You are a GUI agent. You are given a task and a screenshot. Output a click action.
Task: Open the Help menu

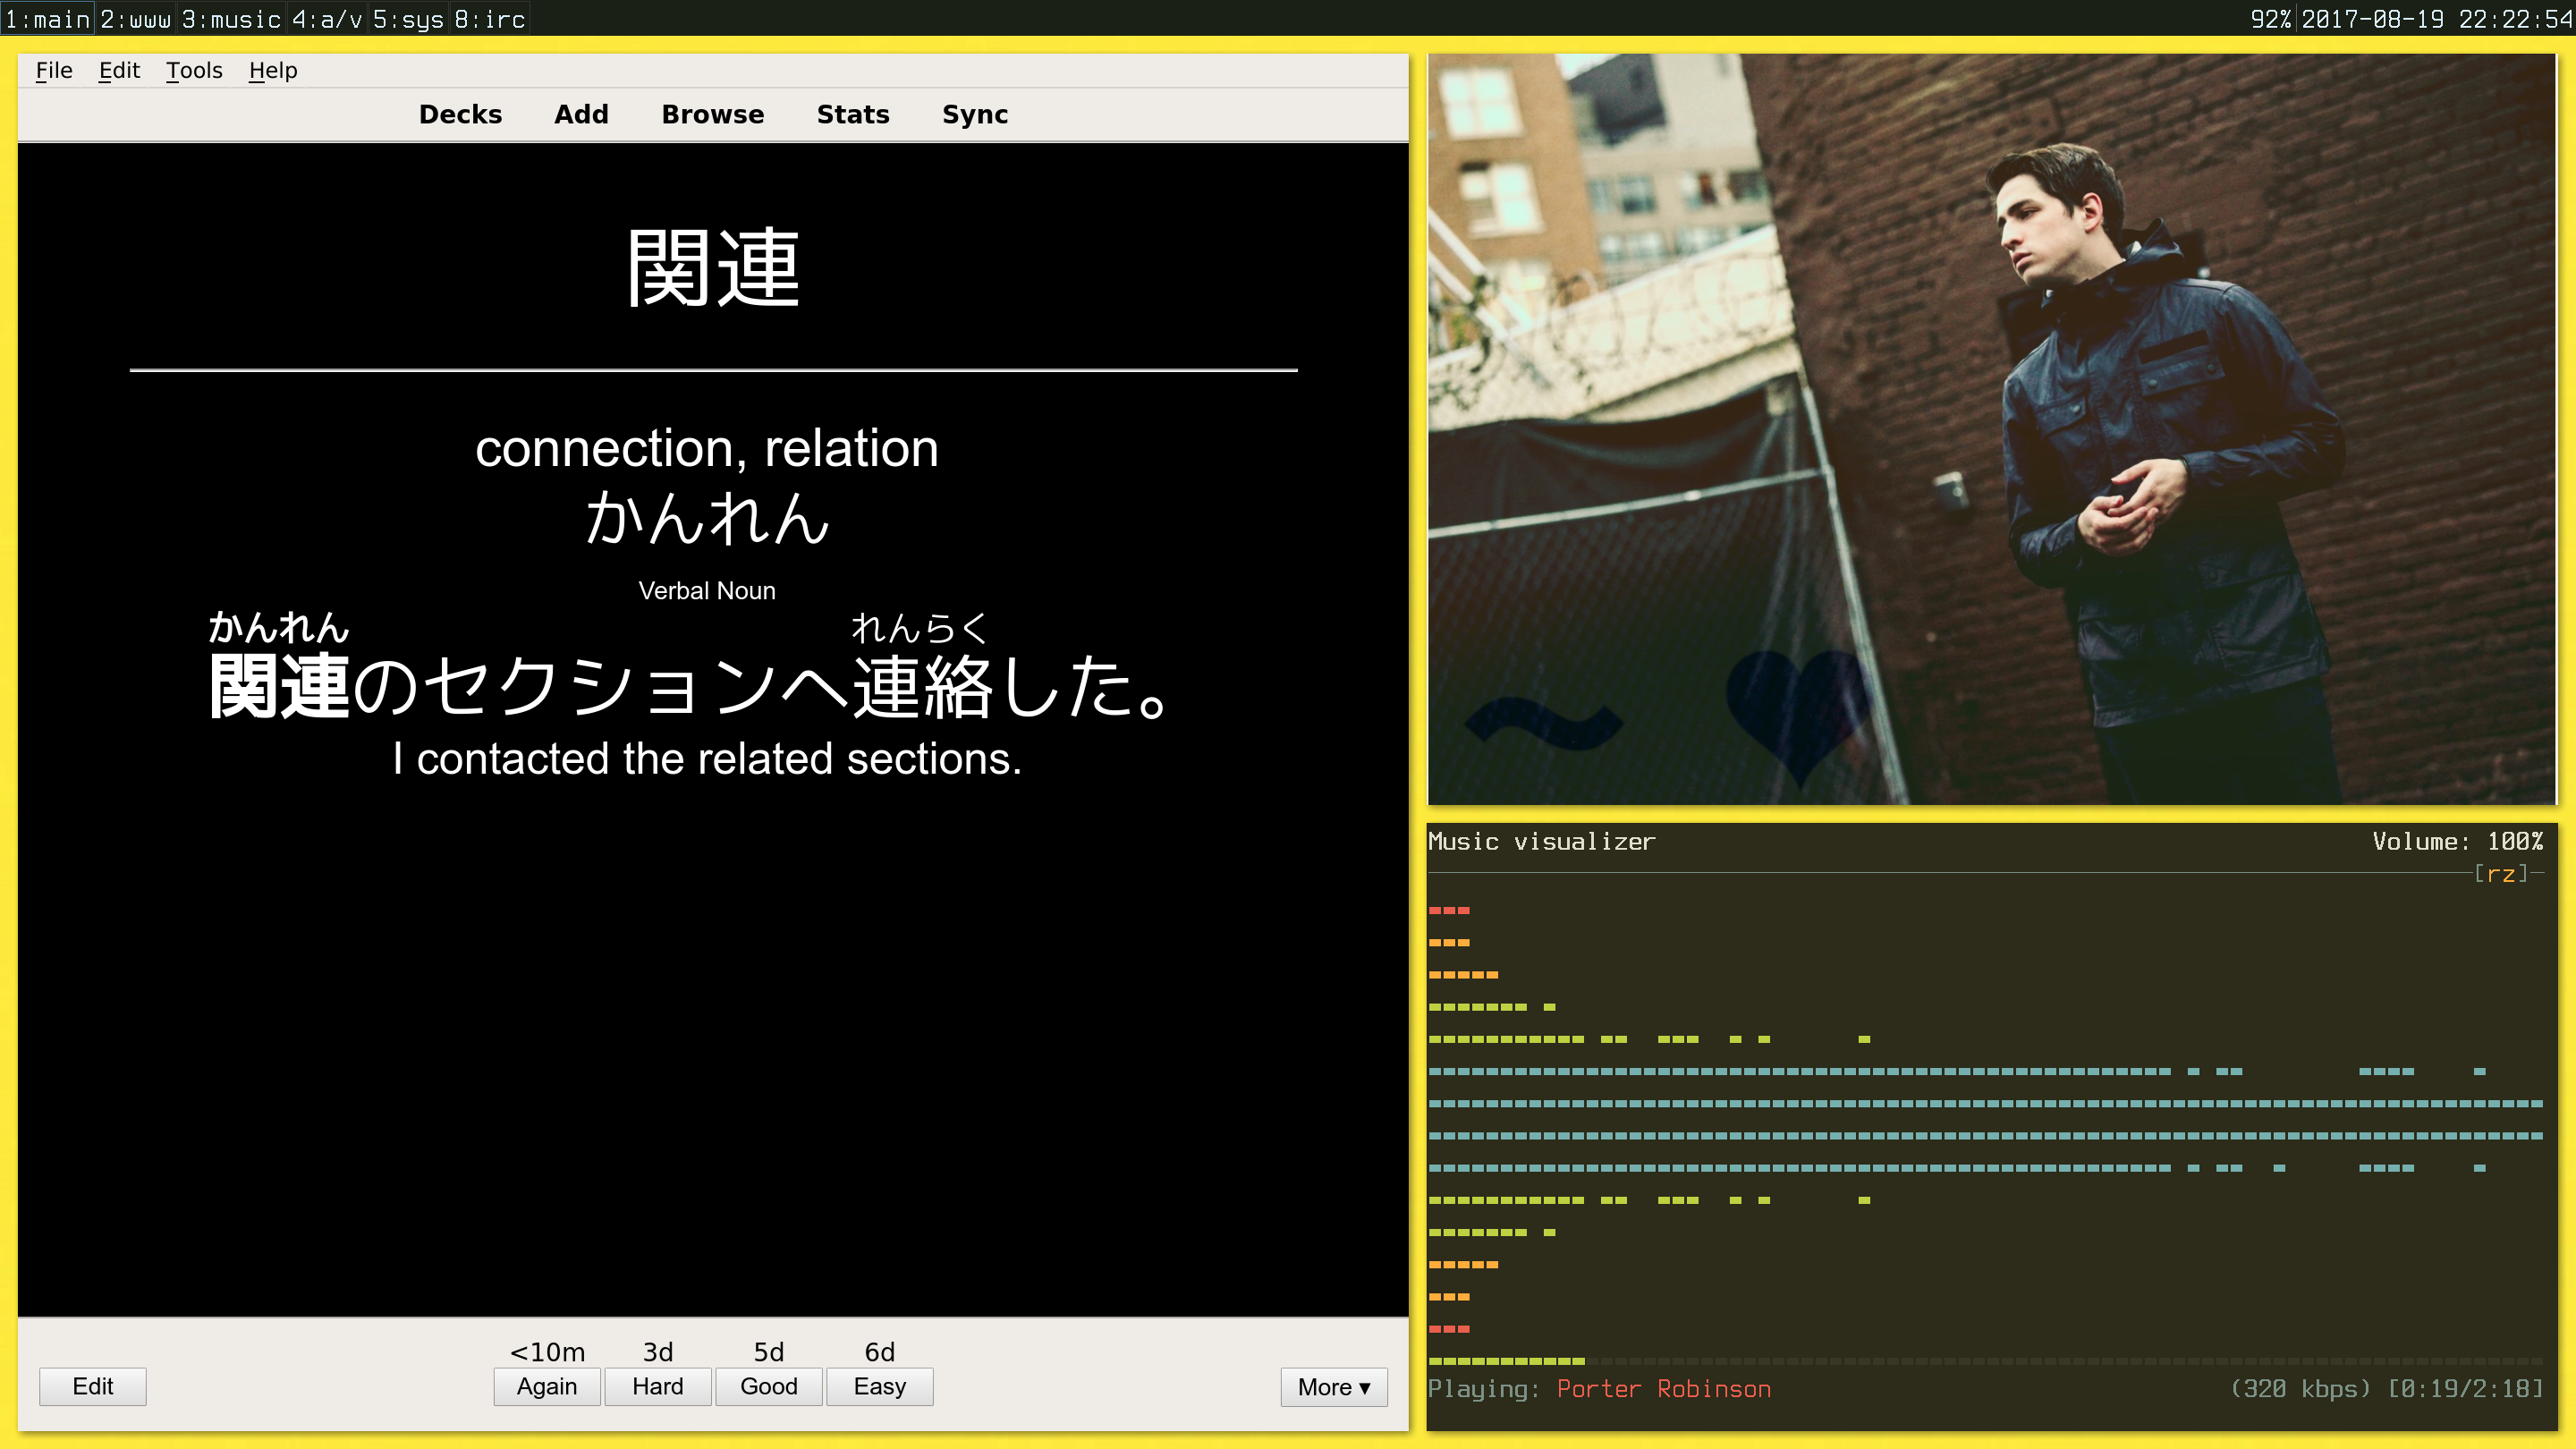click(x=273, y=70)
